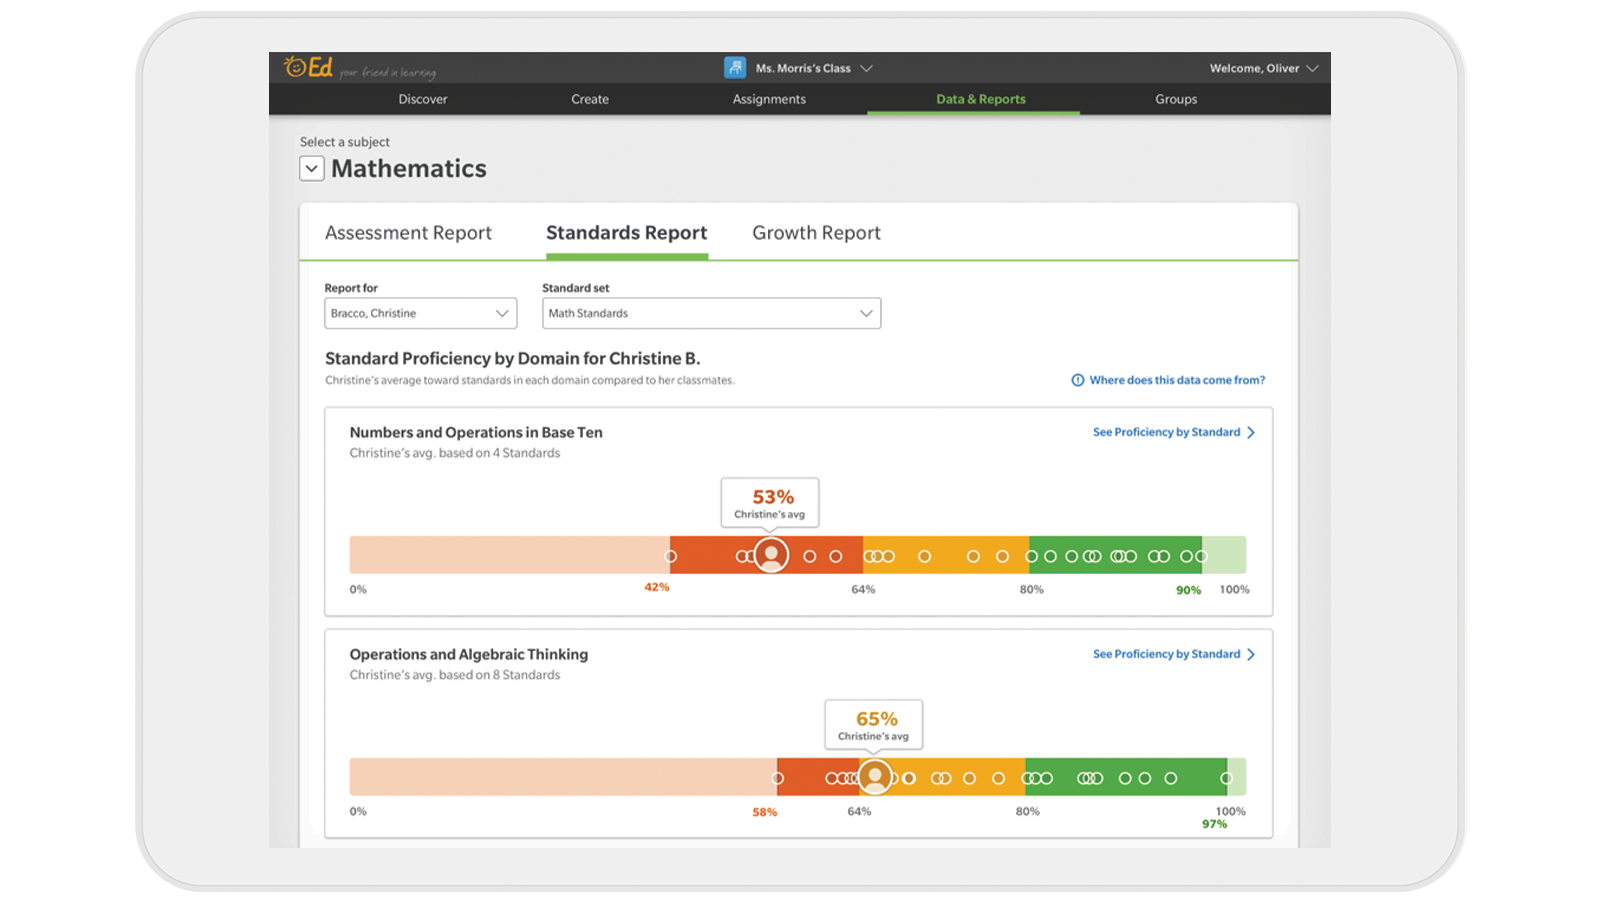Click the class avatar icon beside Ms. Morris's Class
The image size is (1600, 900).
[735, 68]
